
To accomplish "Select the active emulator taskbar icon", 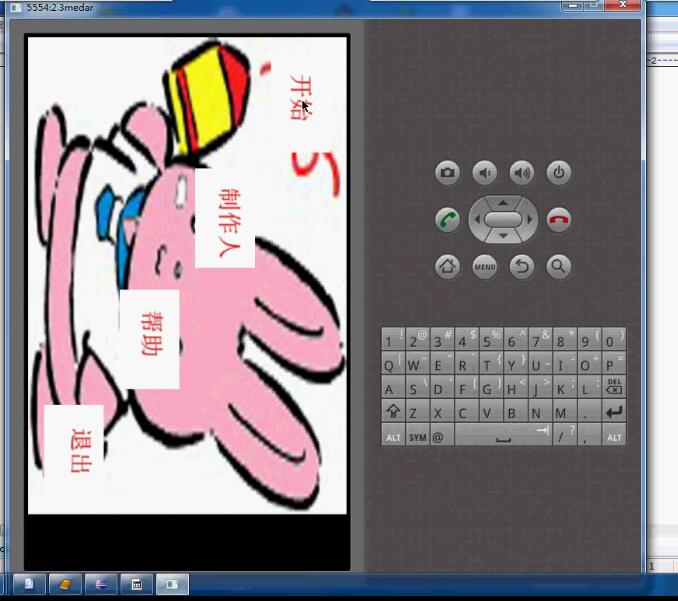I will pyautogui.click(x=173, y=585).
